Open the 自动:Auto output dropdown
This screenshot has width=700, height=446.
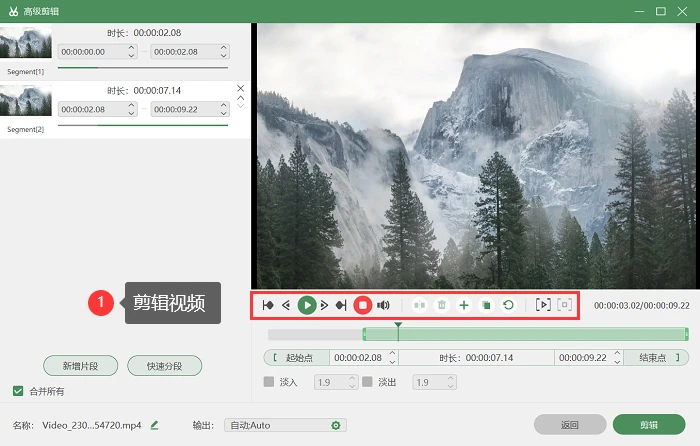tap(285, 425)
